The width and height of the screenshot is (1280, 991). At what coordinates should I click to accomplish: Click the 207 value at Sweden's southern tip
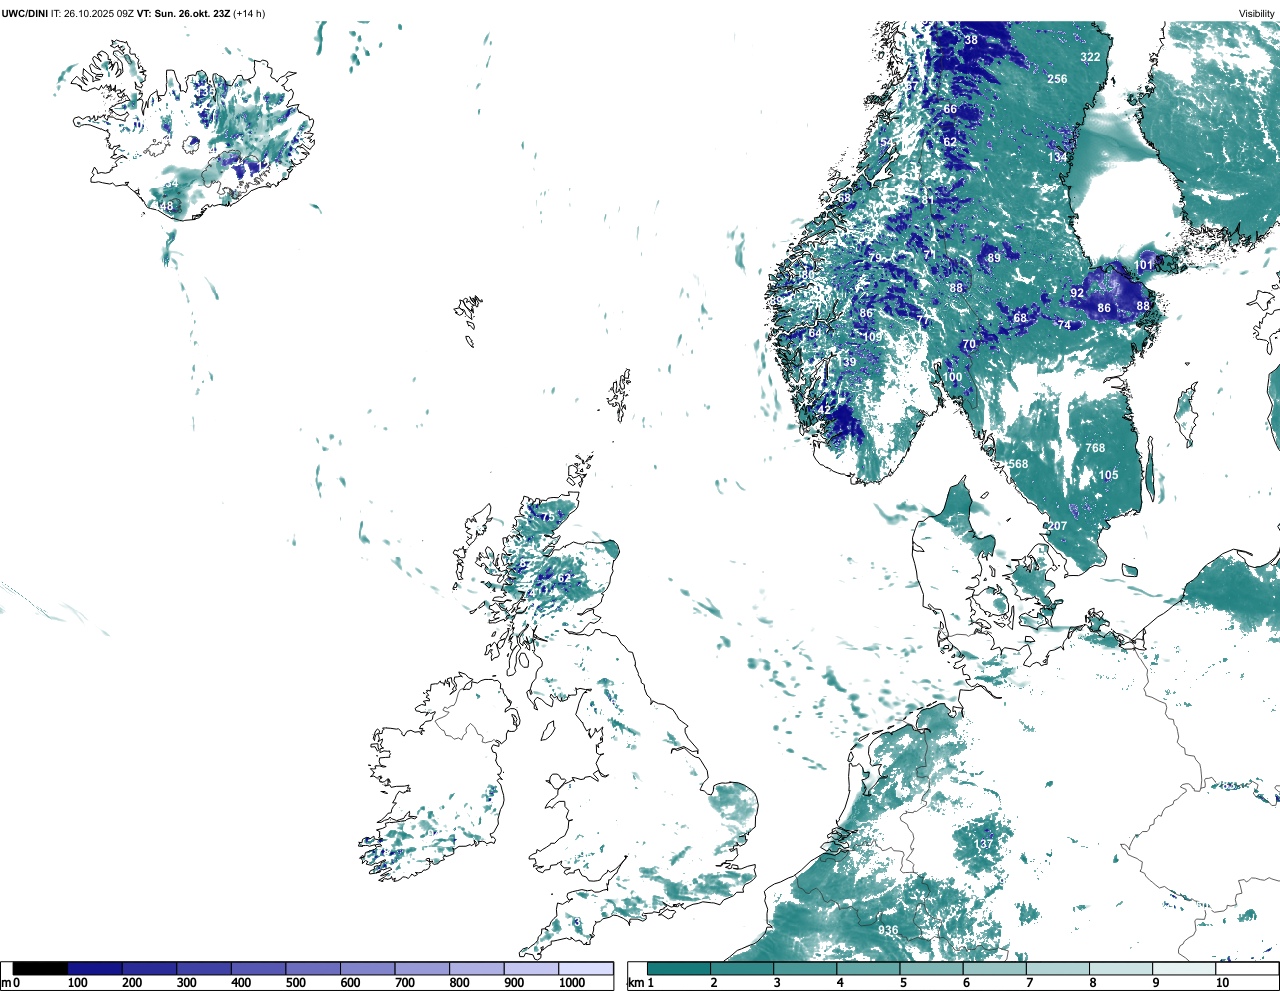pos(1057,526)
